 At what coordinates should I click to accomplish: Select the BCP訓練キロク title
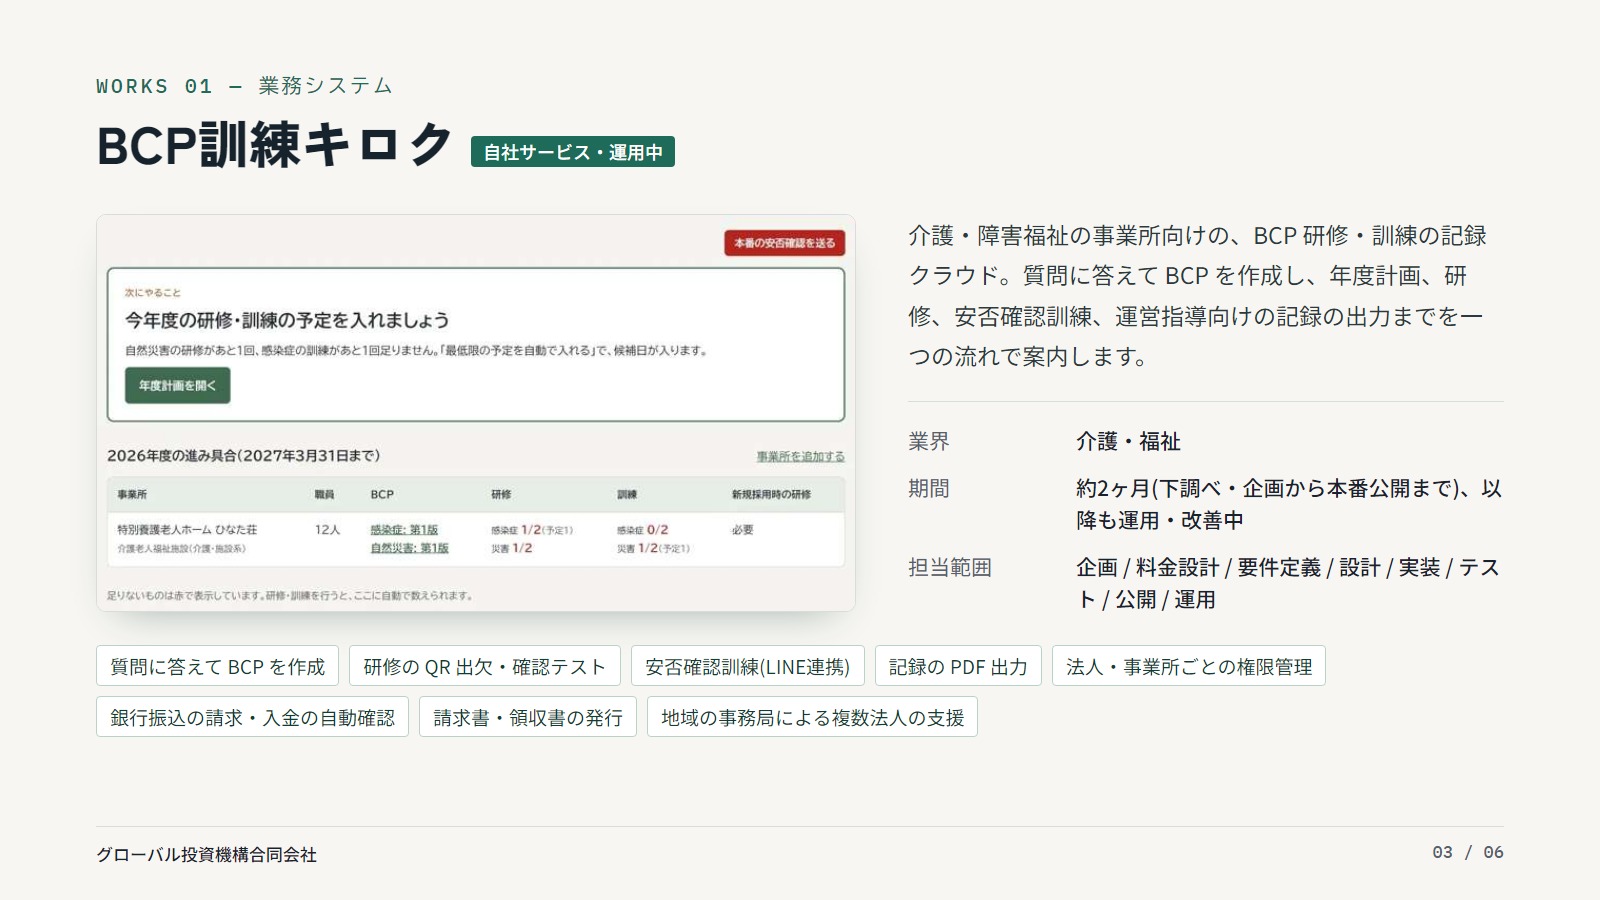(x=275, y=145)
